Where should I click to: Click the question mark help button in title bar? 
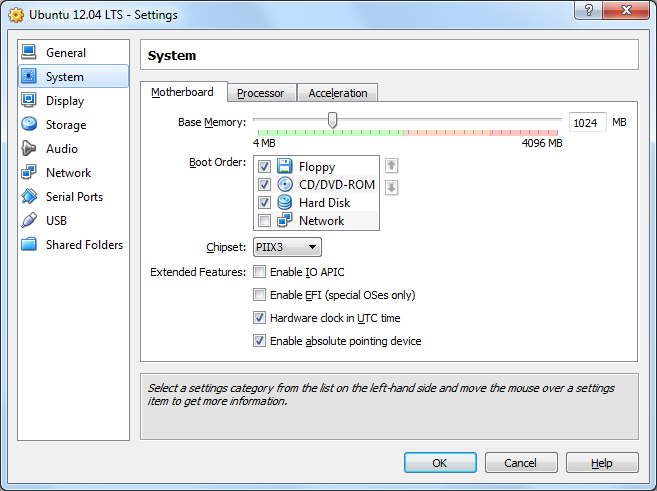pyautogui.click(x=588, y=10)
